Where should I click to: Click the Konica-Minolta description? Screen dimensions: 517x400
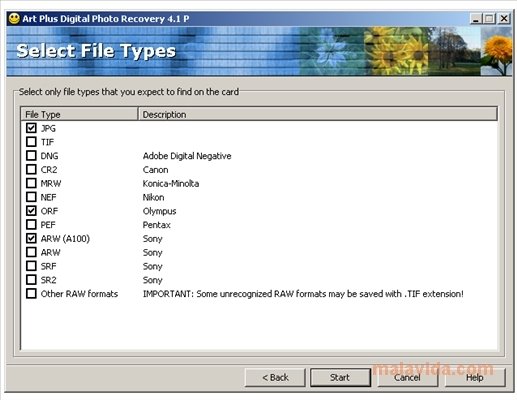tap(171, 183)
